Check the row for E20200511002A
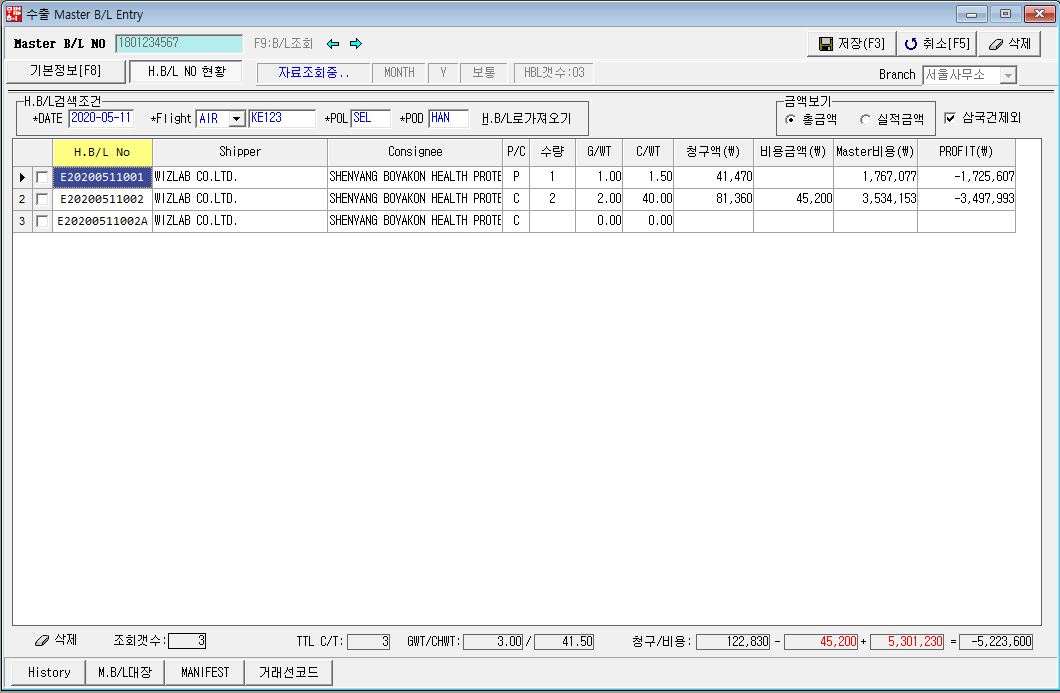Viewport: 1060px width, 693px height. [42, 221]
